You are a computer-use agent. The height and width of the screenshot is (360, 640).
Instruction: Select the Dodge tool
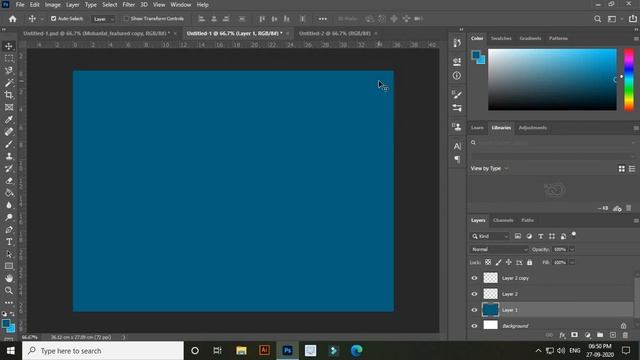click(x=9, y=218)
